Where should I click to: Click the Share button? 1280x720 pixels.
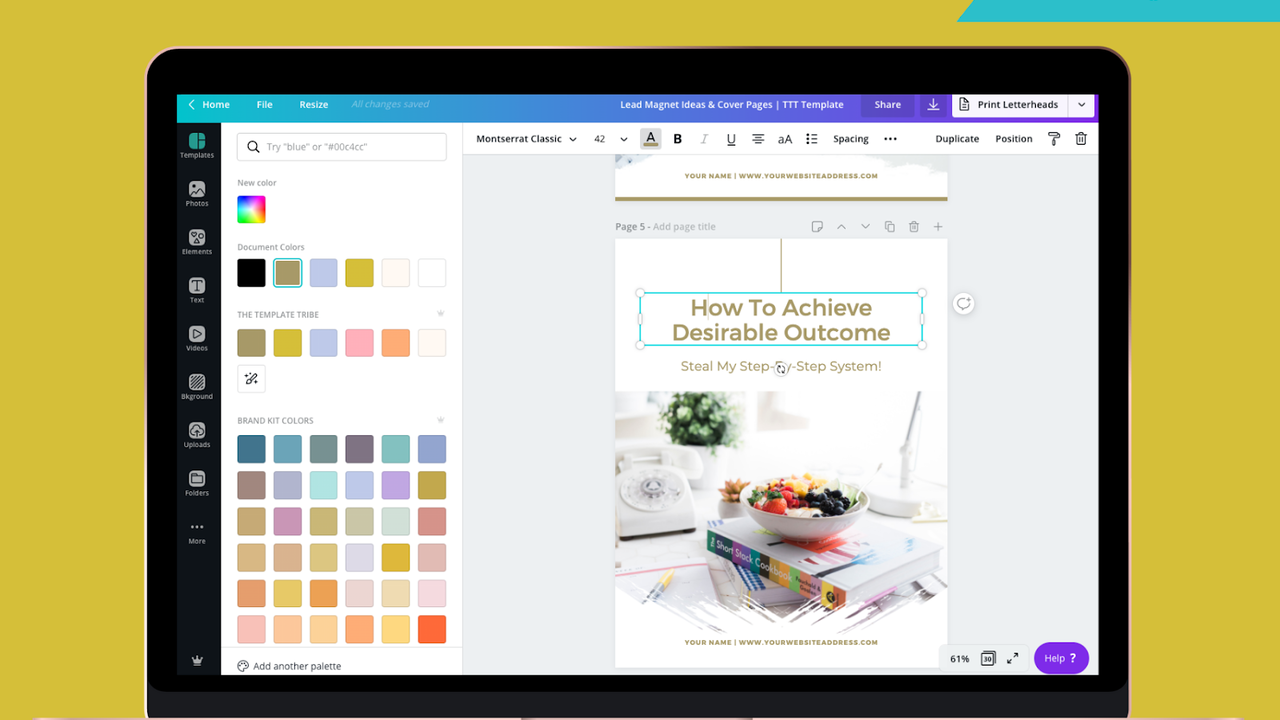[x=887, y=105]
